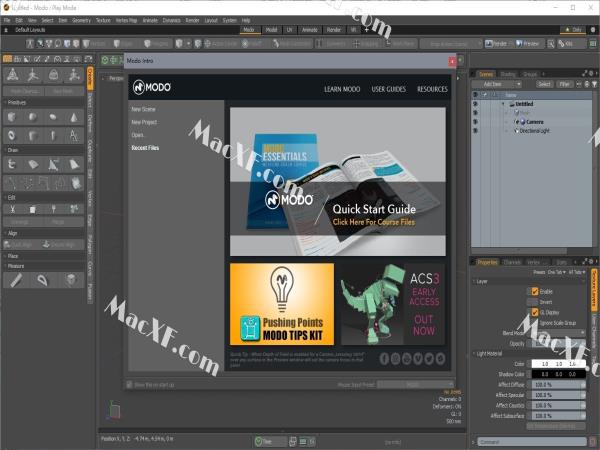The height and width of the screenshot is (450, 600).
Task: Open the Texture menu
Action: point(103,20)
